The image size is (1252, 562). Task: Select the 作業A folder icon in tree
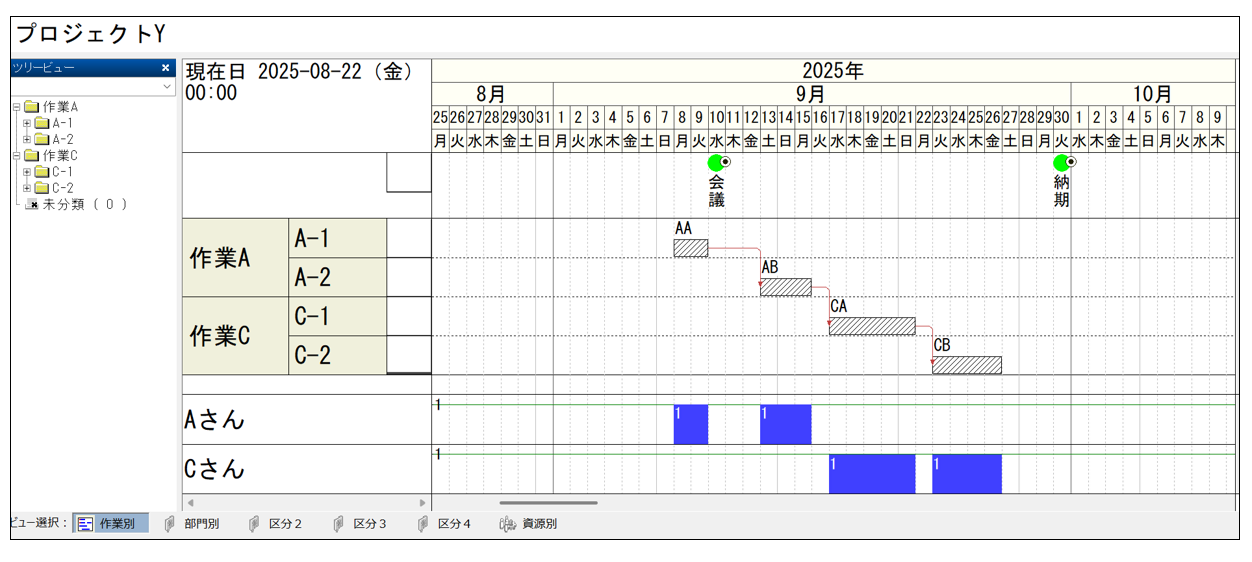coord(31,107)
